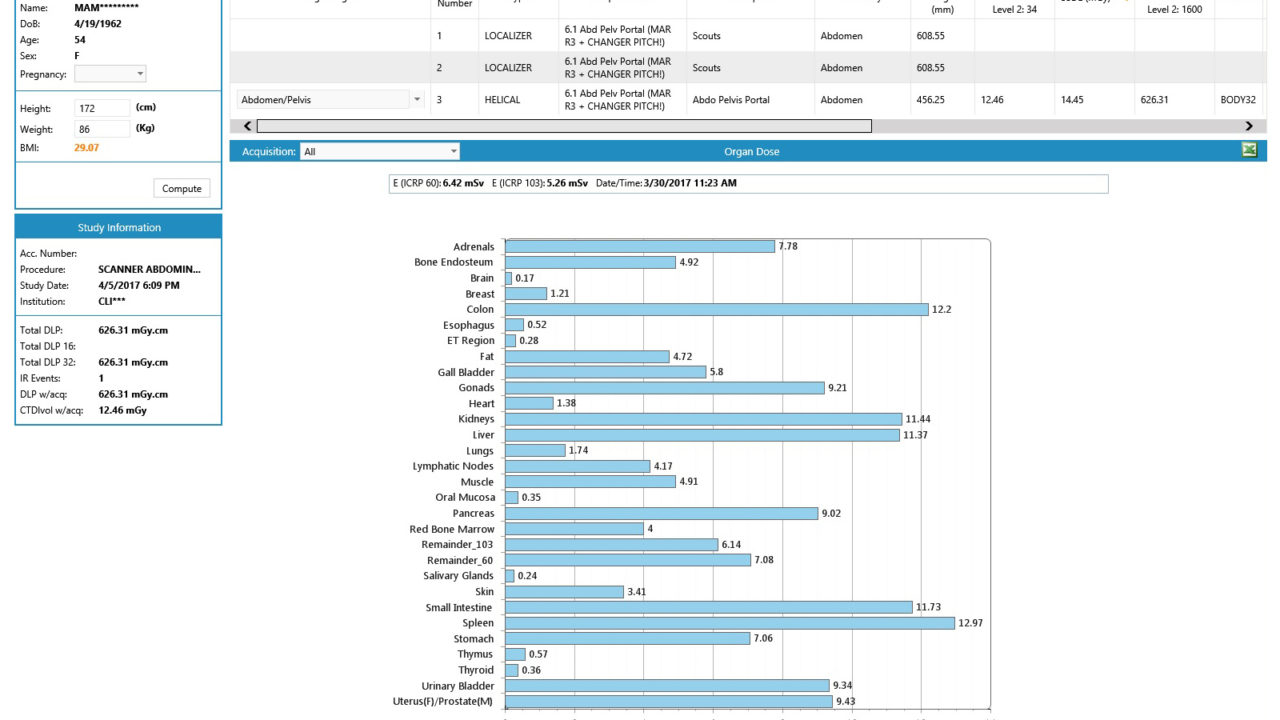This screenshot has width=1280, height=720.
Task: Click the Colon dose bar
Action: click(x=716, y=310)
